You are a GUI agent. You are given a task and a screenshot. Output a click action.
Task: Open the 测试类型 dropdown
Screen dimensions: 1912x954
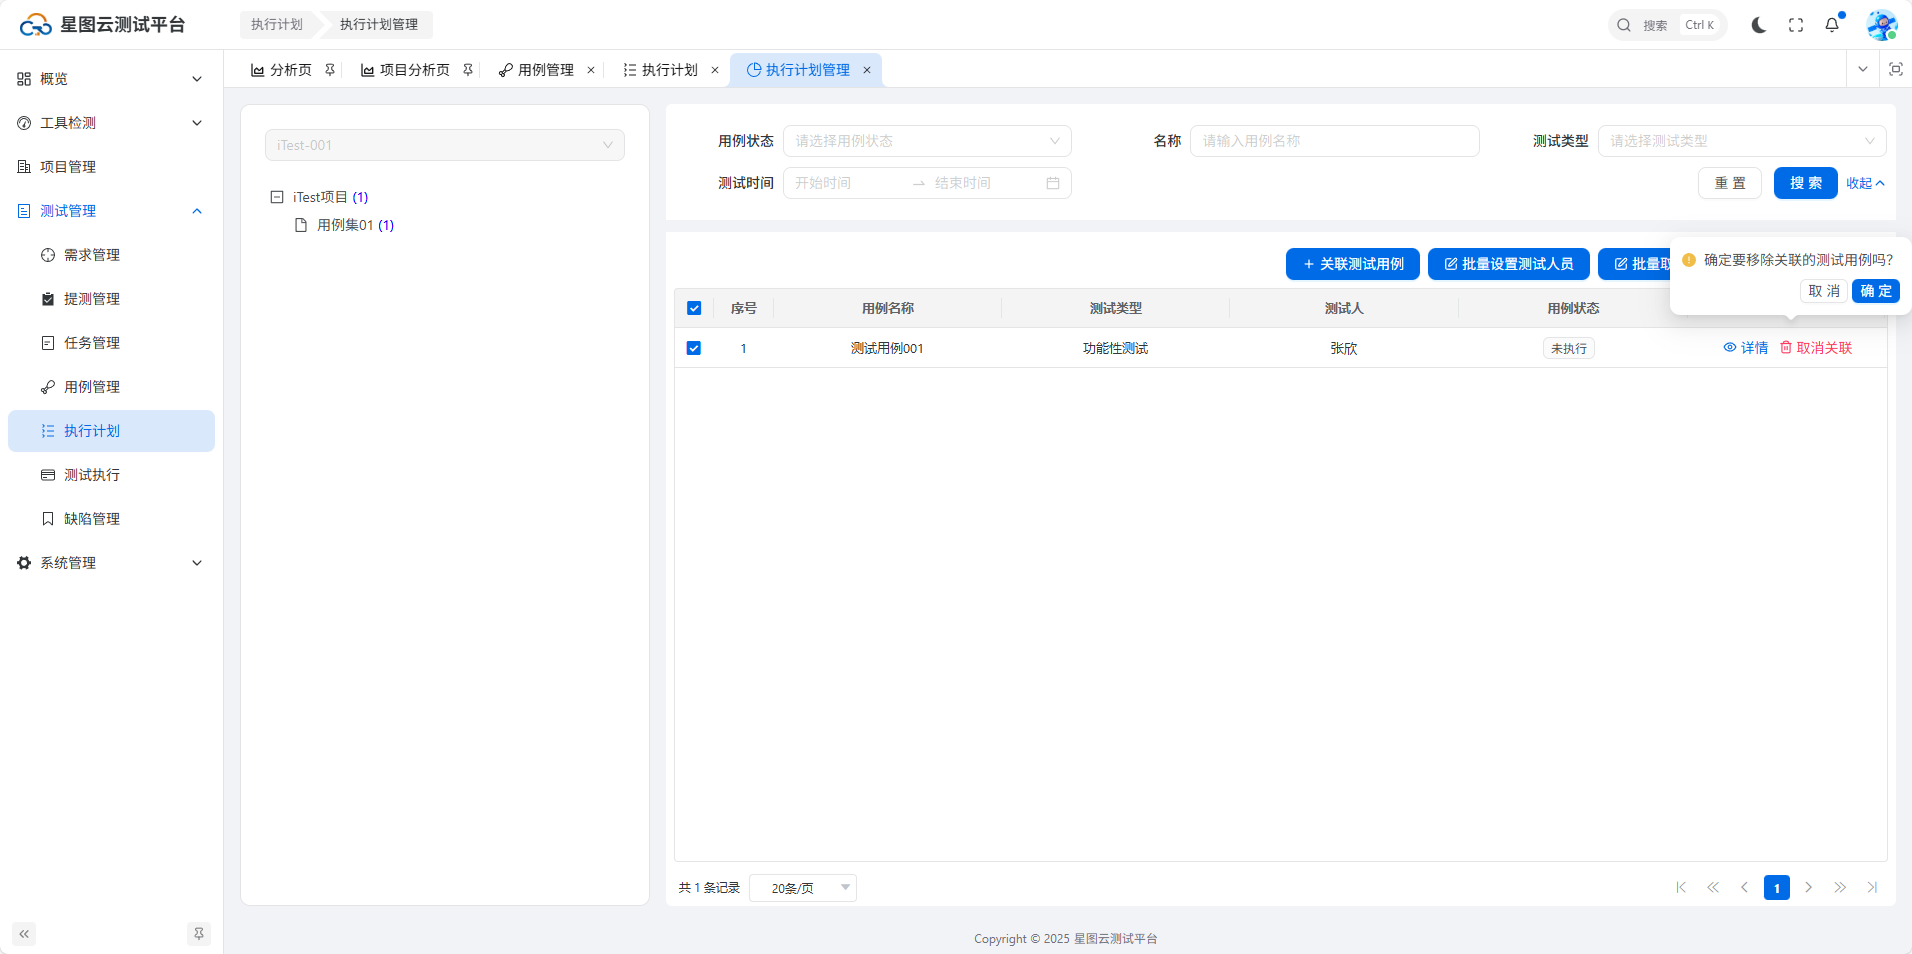pyautogui.click(x=1741, y=141)
